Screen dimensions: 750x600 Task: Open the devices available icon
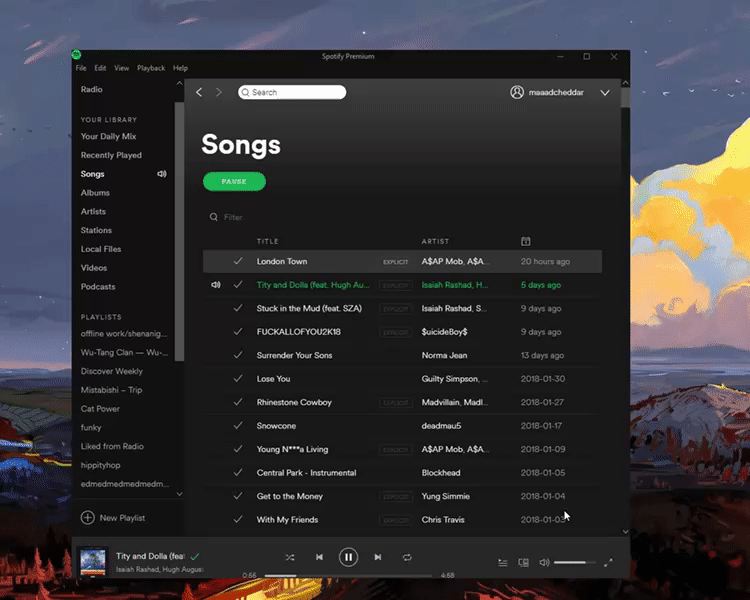523,563
